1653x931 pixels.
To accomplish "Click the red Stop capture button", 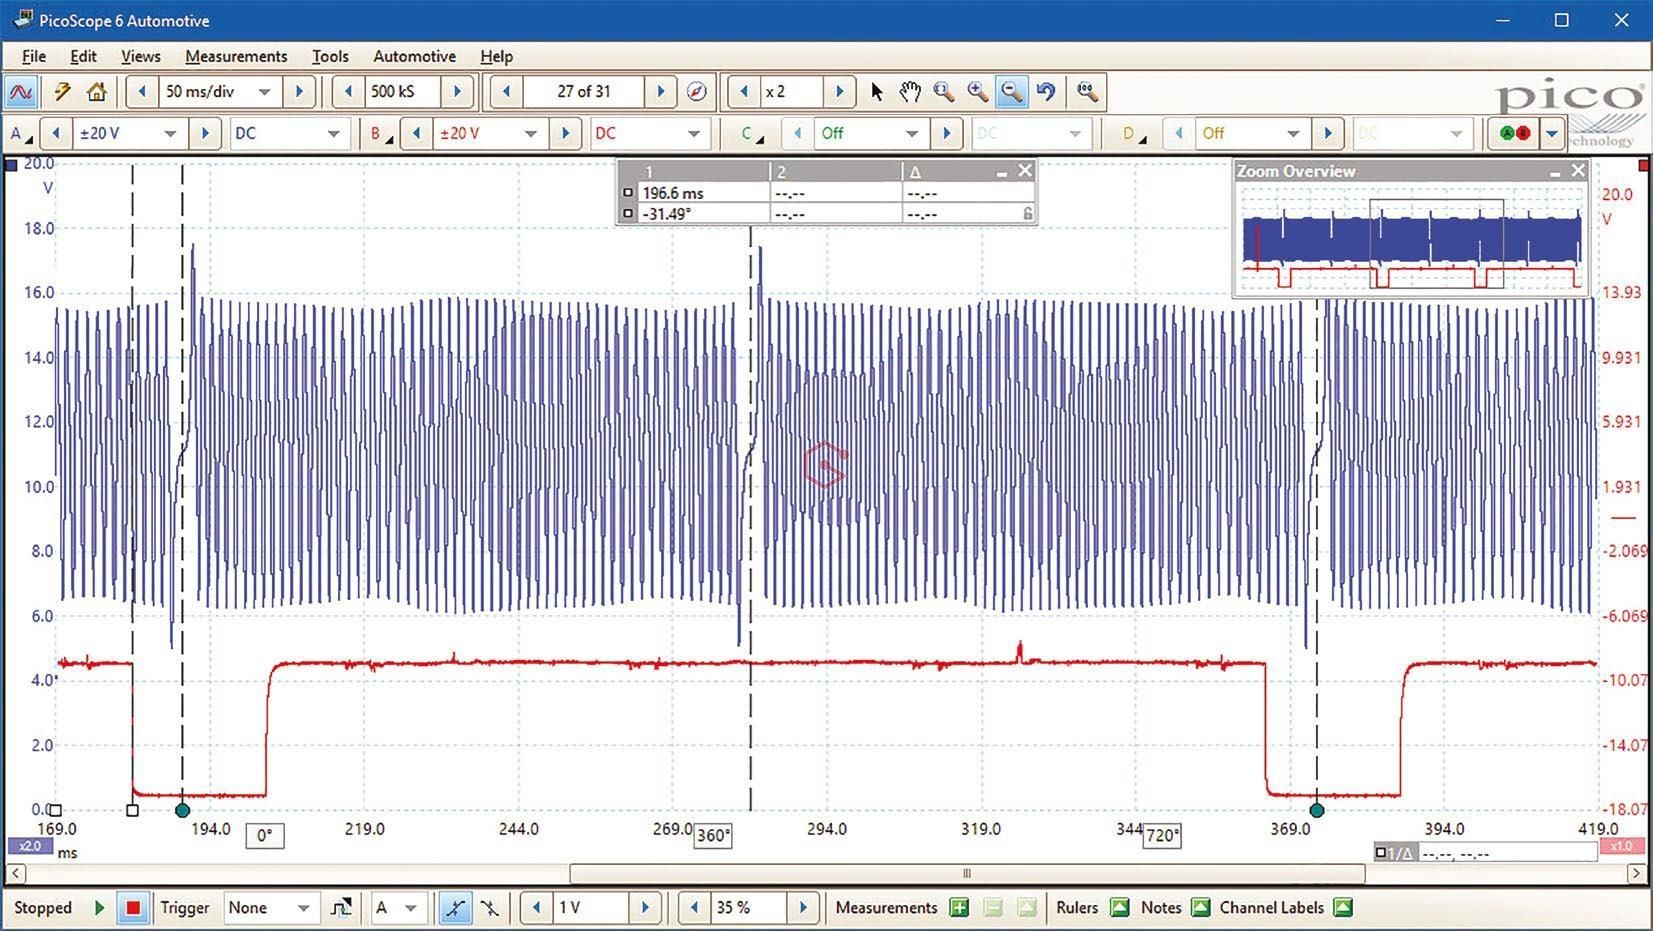I will [x=132, y=908].
